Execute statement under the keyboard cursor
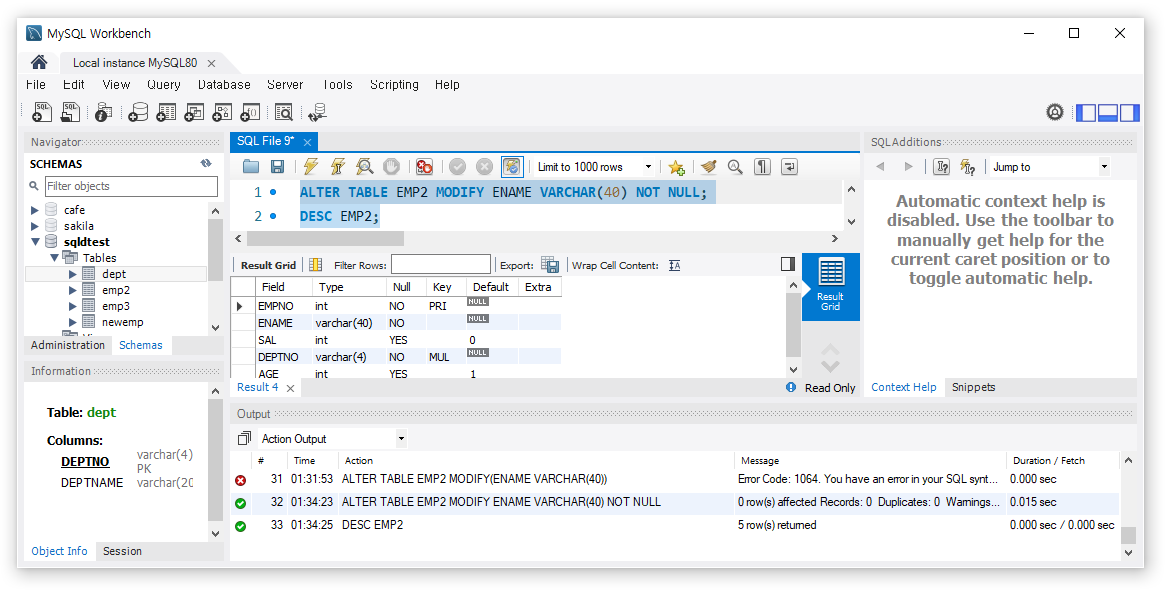The height and width of the screenshot is (593, 1167). click(338, 167)
